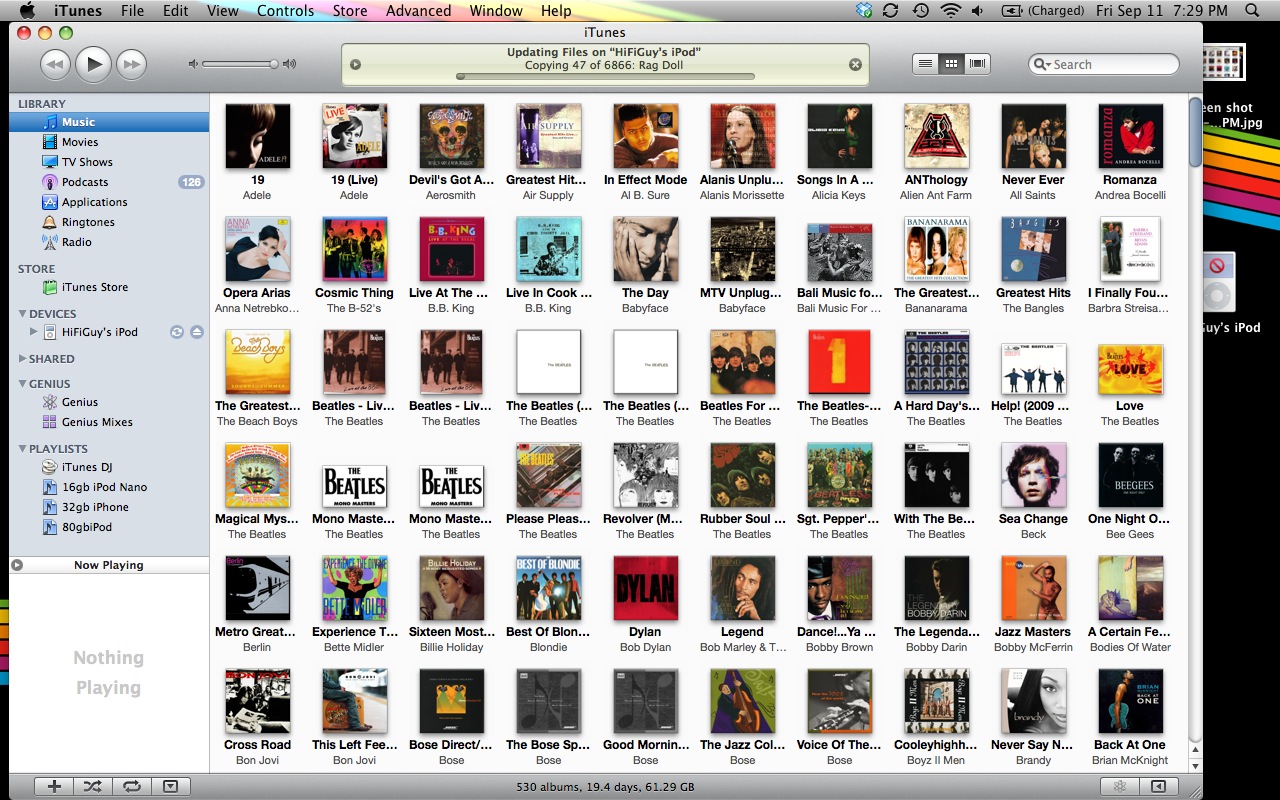Open the File menu
The width and height of the screenshot is (1280, 800).
[x=132, y=11]
